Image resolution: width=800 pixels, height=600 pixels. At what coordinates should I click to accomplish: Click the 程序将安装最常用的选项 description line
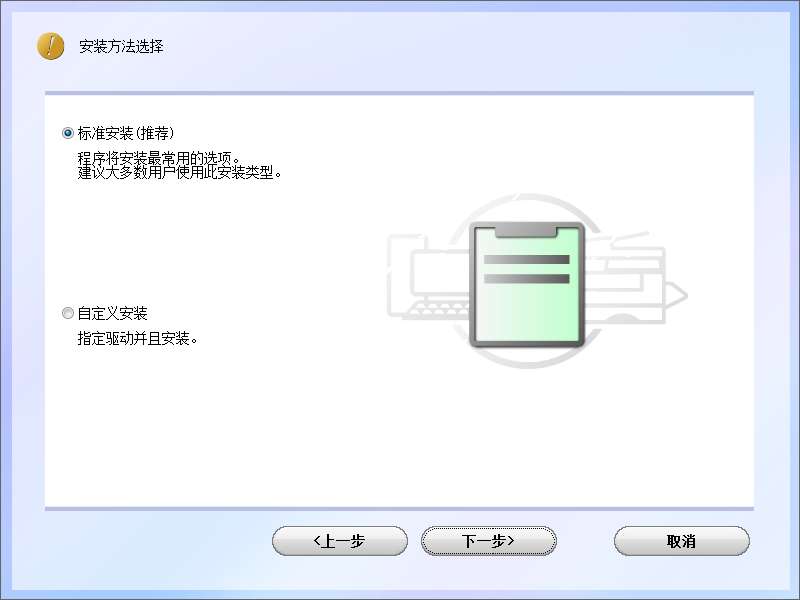point(159,158)
